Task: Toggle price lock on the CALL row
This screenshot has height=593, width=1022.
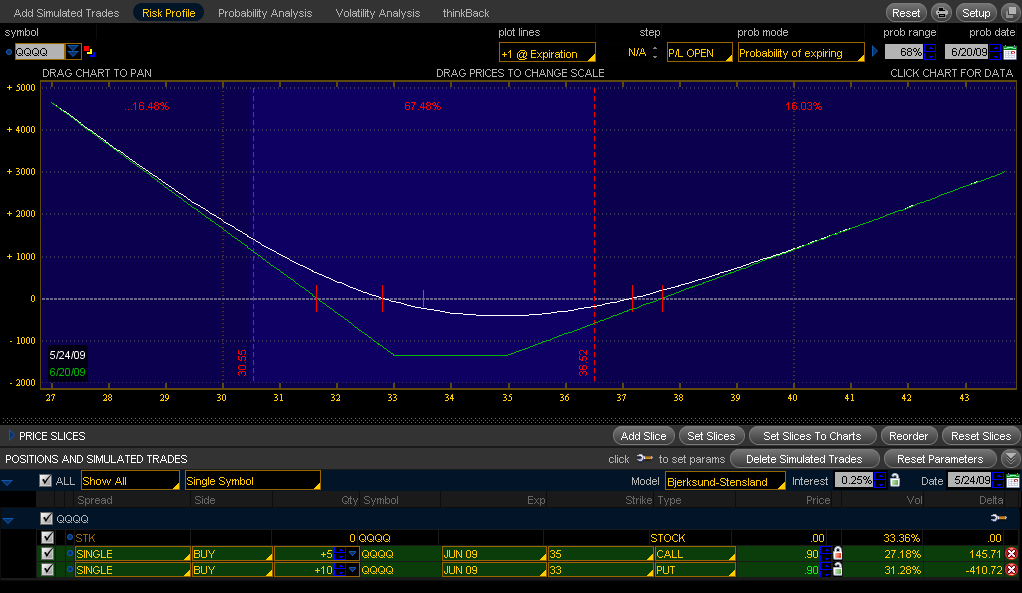Action: point(837,554)
